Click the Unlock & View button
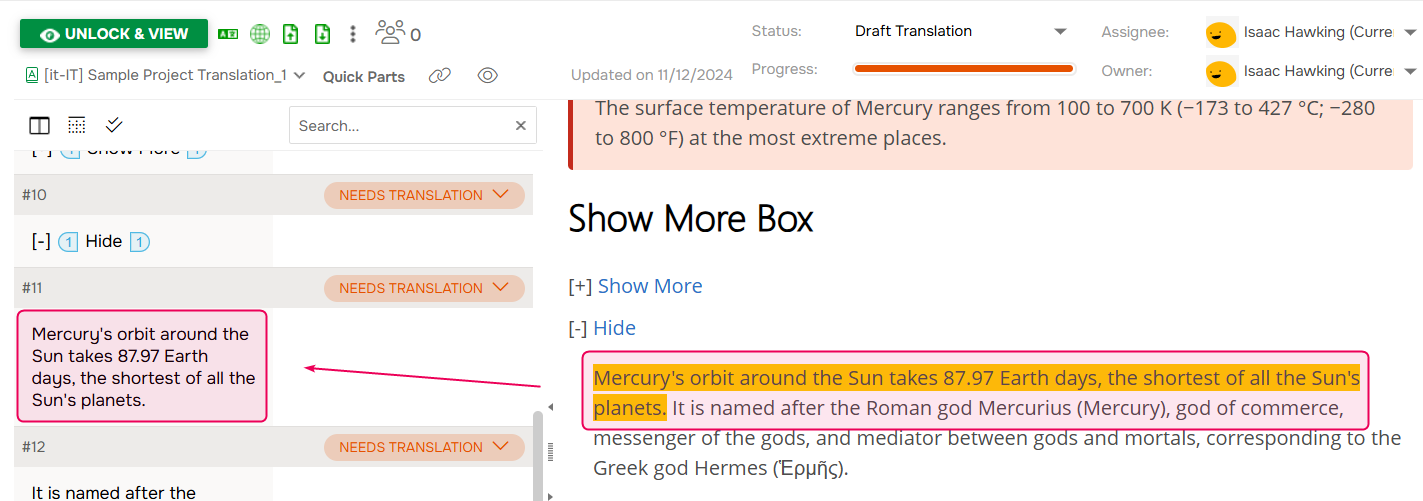The height and width of the screenshot is (501, 1423). (x=114, y=34)
